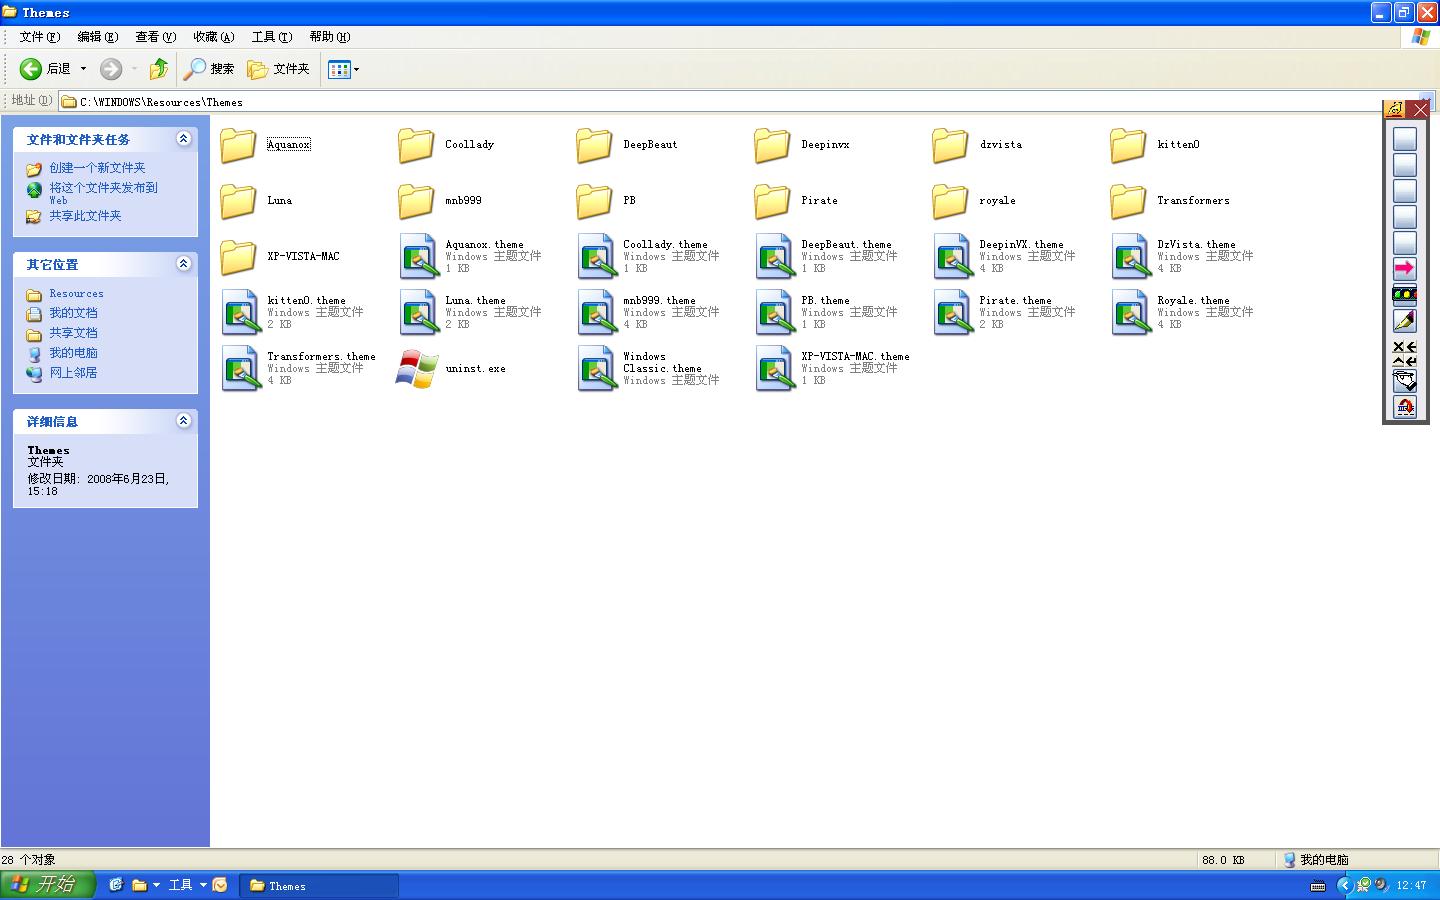The width and height of the screenshot is (1440, 900).
Task: Collapse the 其它位置 panel
Action: click(183, 264)
